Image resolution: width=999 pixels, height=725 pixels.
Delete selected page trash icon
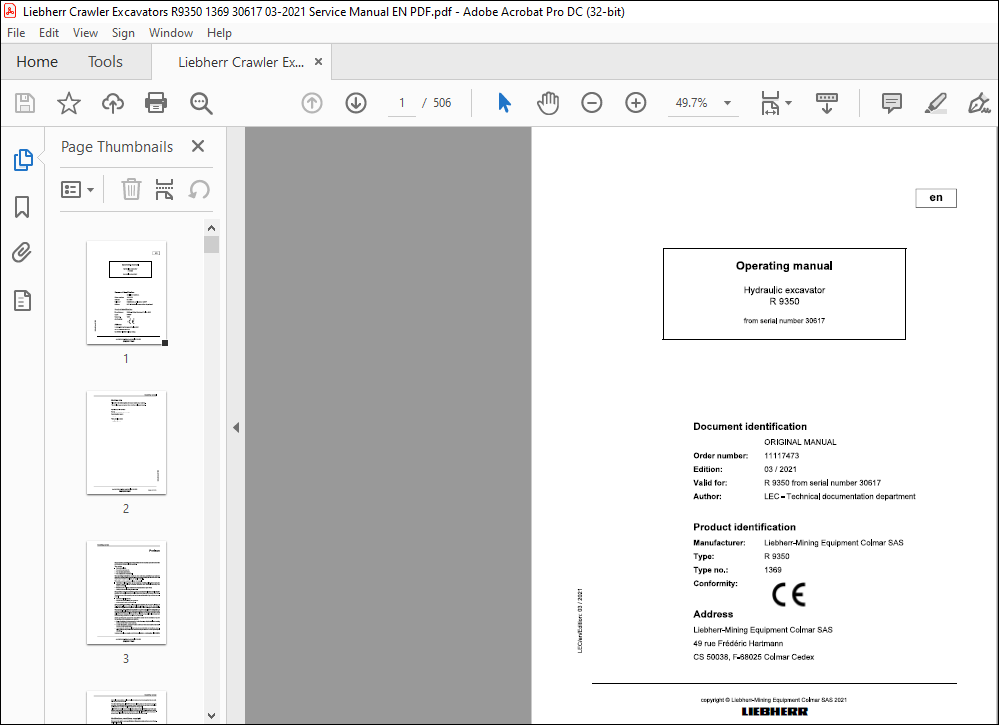[x=131, y=189]
